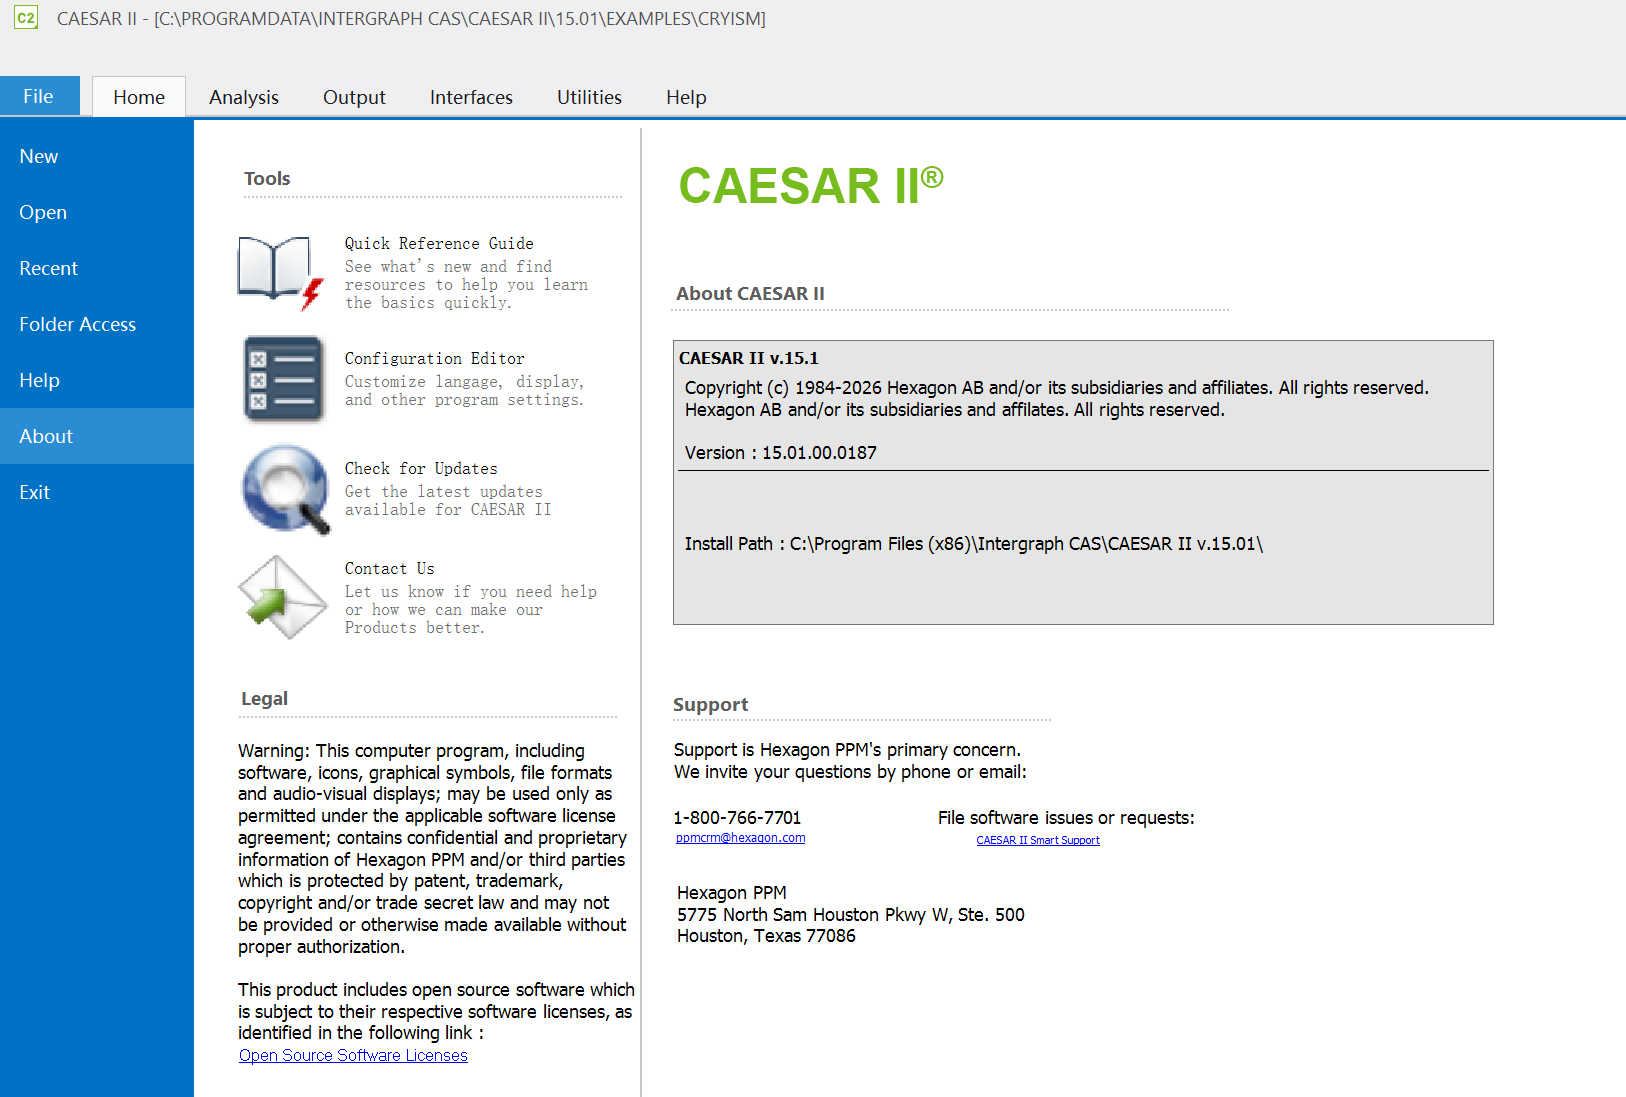Click the Configuration Editor checklist icon
The image size is (1626, 1097).
coord(283,379)
